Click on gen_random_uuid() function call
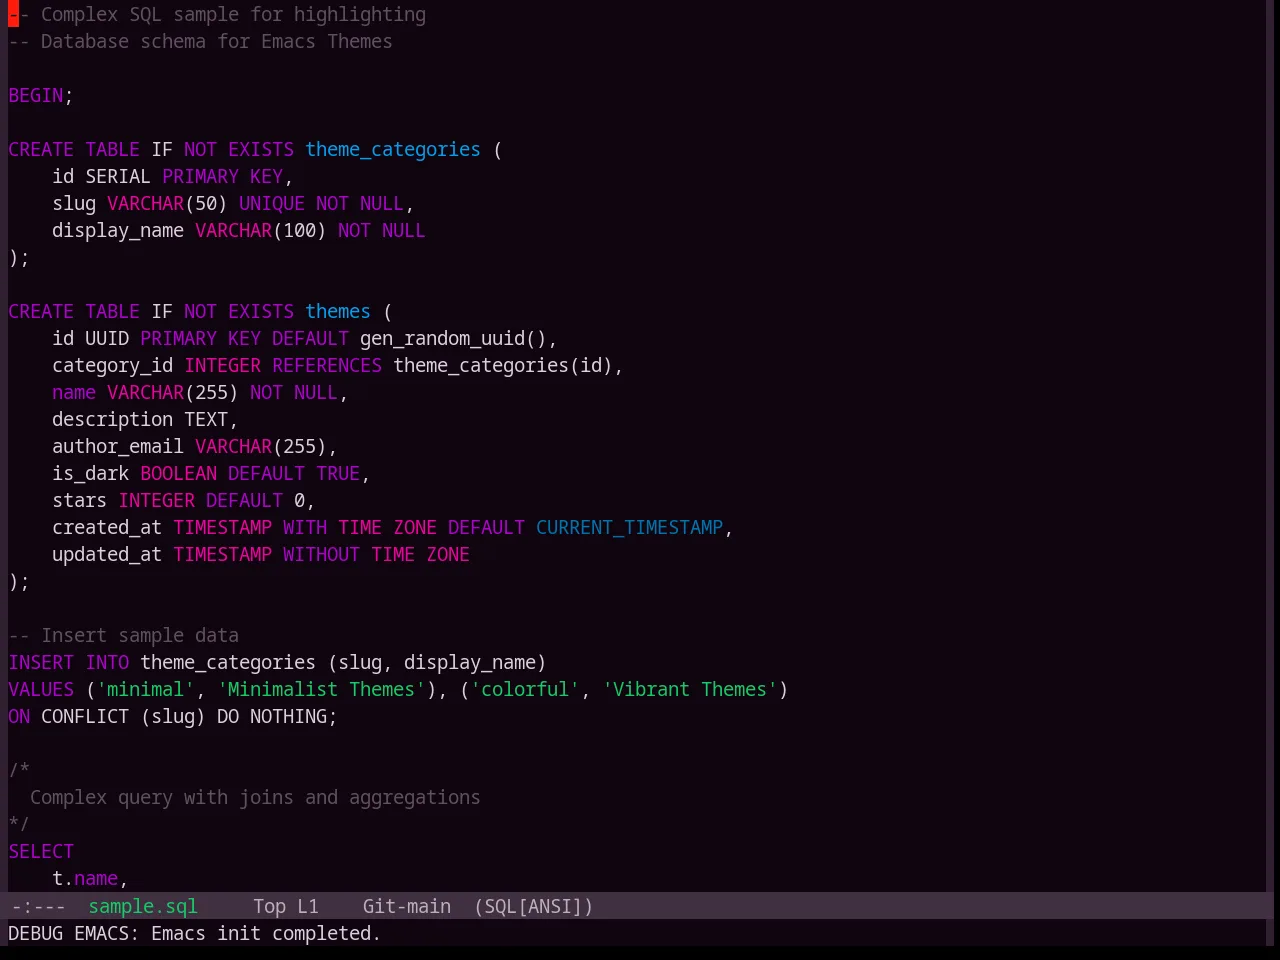The width and height of the screenshot is (1280, 960). click(453, 338)
